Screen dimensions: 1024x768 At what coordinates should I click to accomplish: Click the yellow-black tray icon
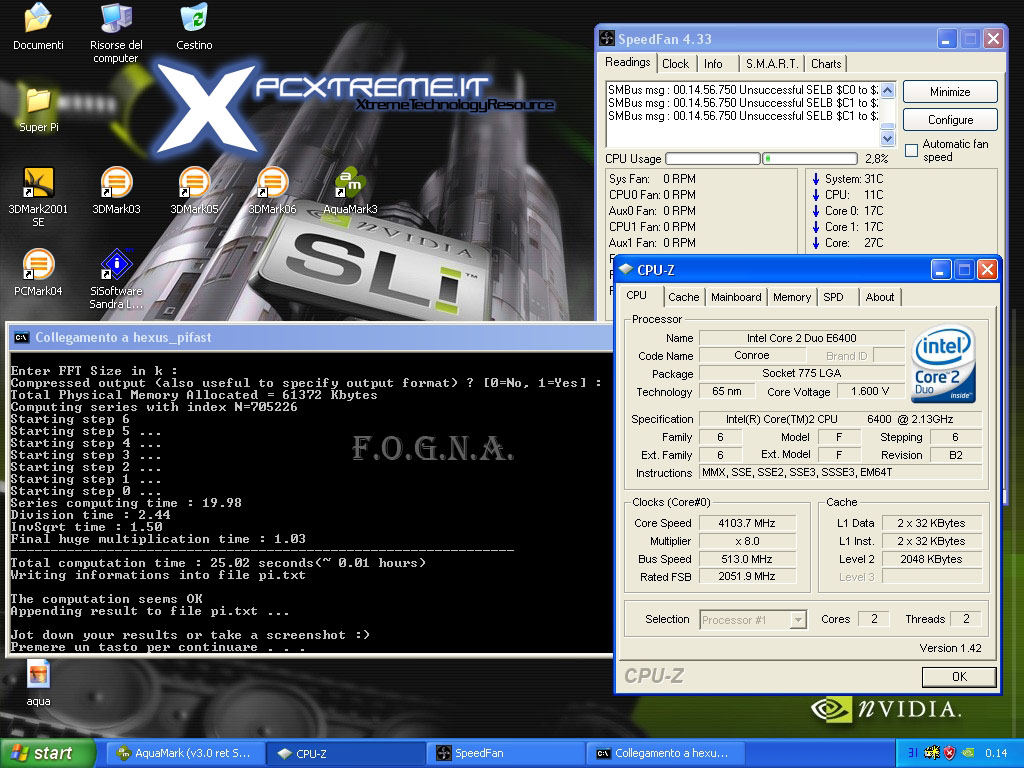[932, 753]
